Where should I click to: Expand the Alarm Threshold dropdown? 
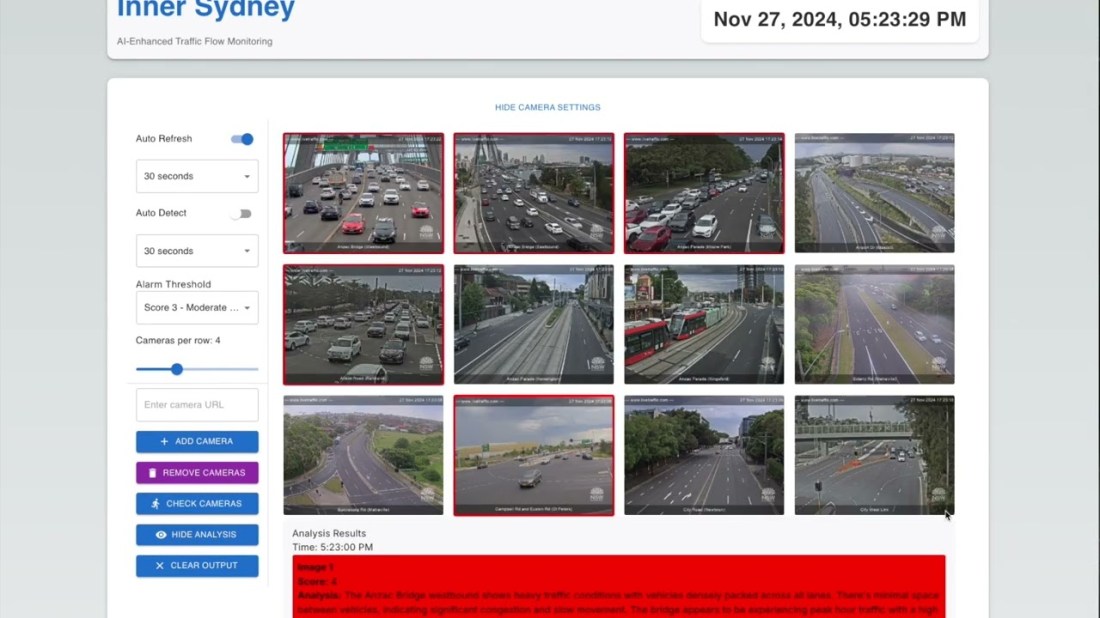coord(197,308)
